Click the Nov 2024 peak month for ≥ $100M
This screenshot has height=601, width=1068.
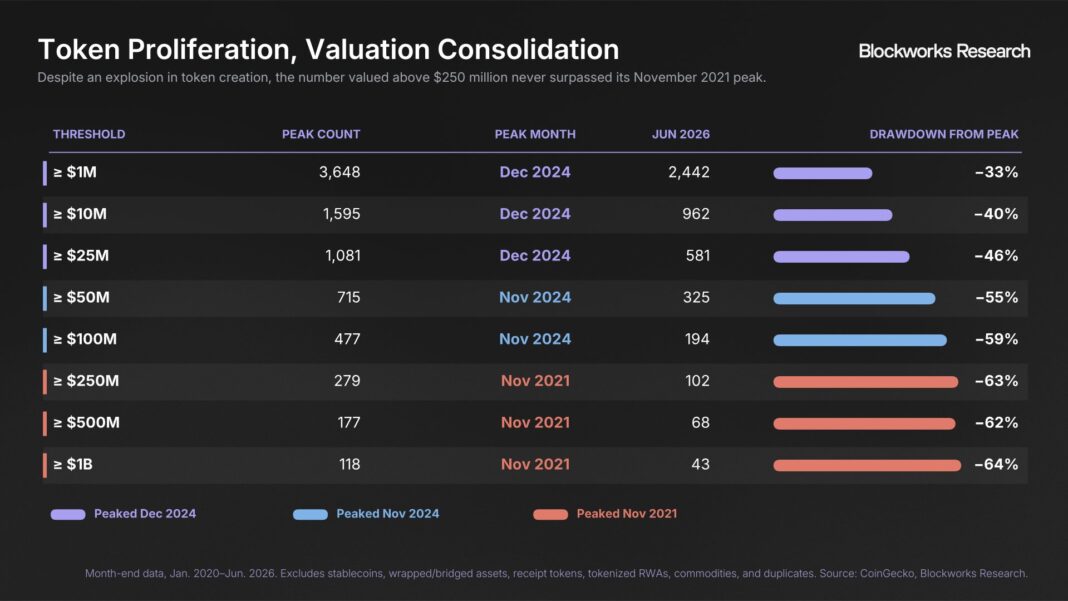pos(535,339)
